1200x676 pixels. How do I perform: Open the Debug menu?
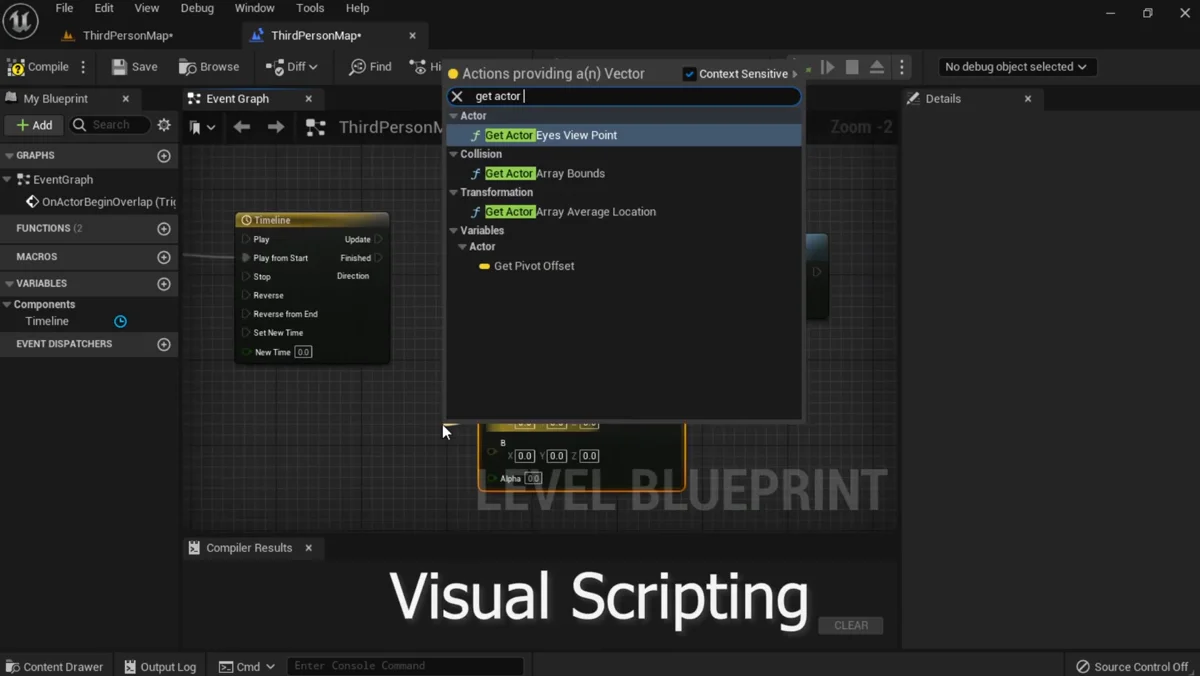[x=197, y=8]
